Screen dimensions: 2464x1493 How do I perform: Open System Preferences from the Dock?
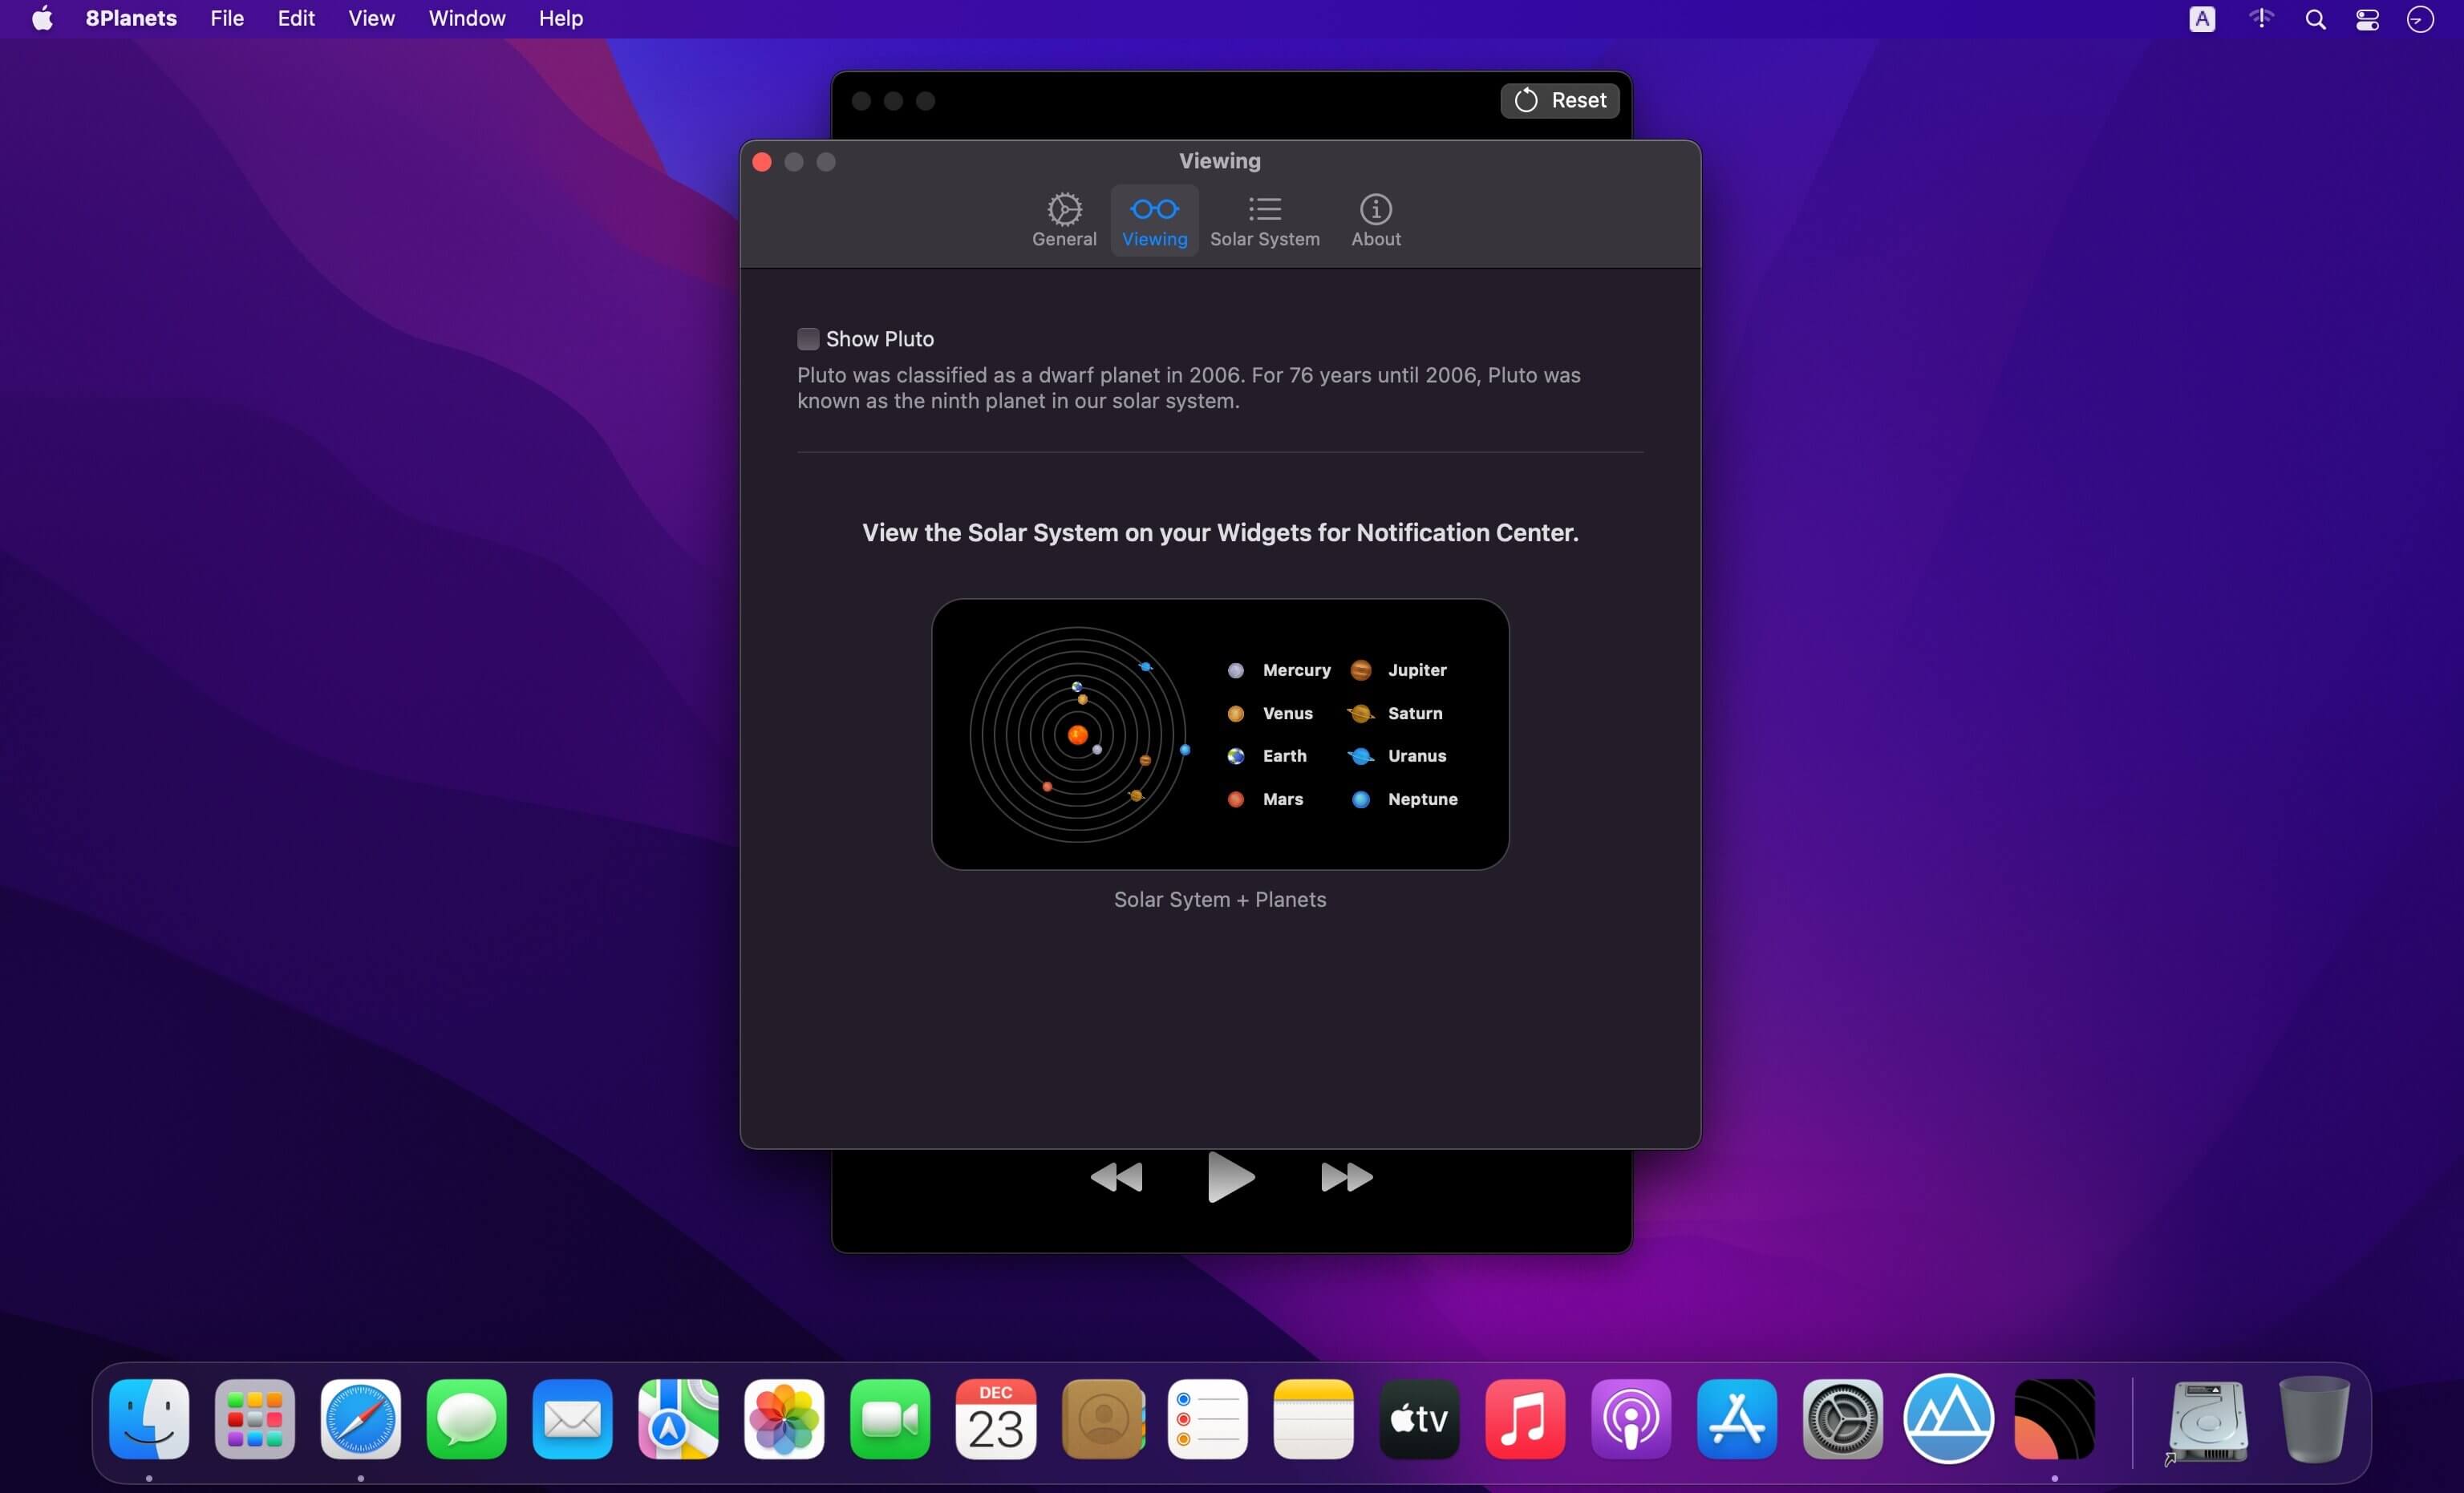pyautogui.click(x=1842, y=1418)
